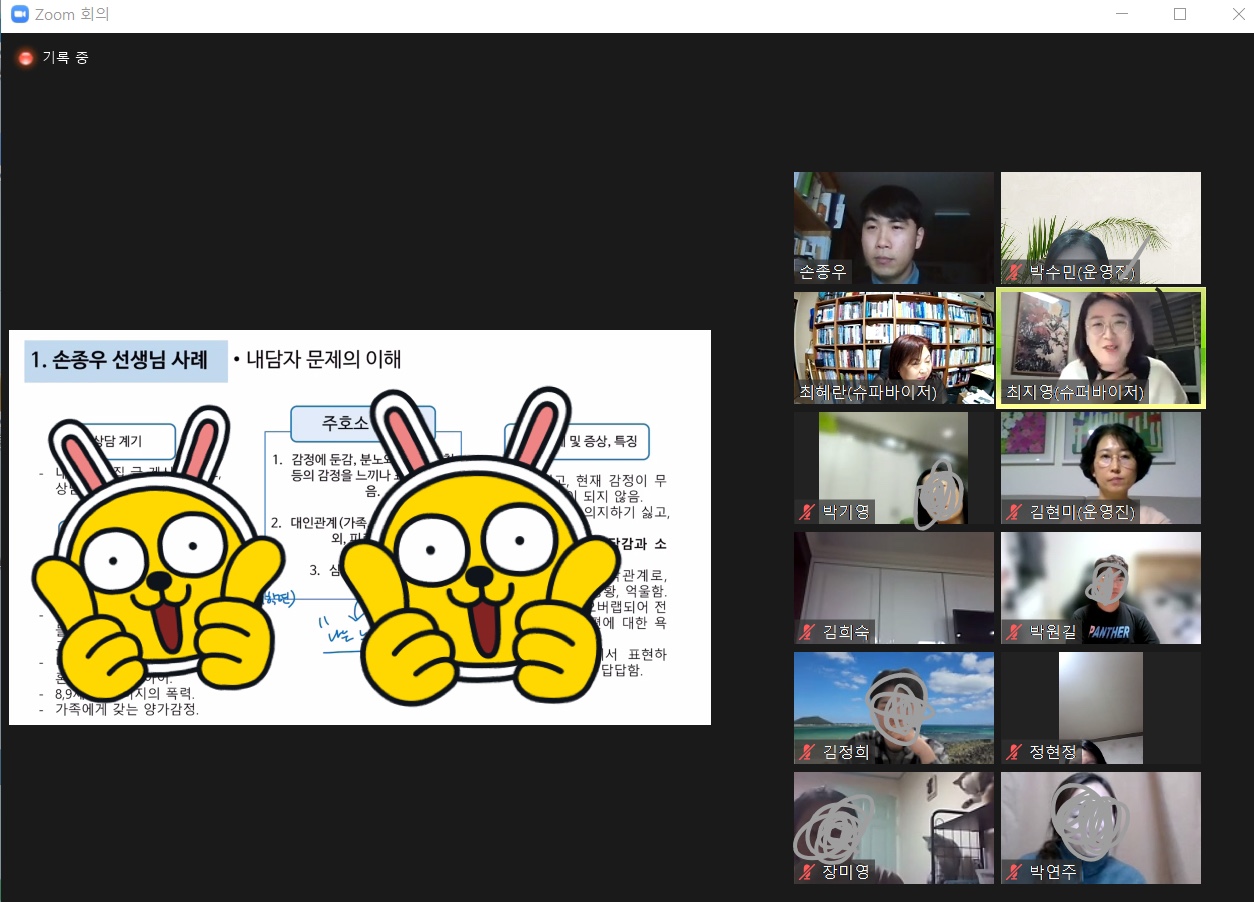1254x902 pixels.
Task: Click the slide heading '1. 손종우 선생님 사례'
Action: [x=126, y=360]
